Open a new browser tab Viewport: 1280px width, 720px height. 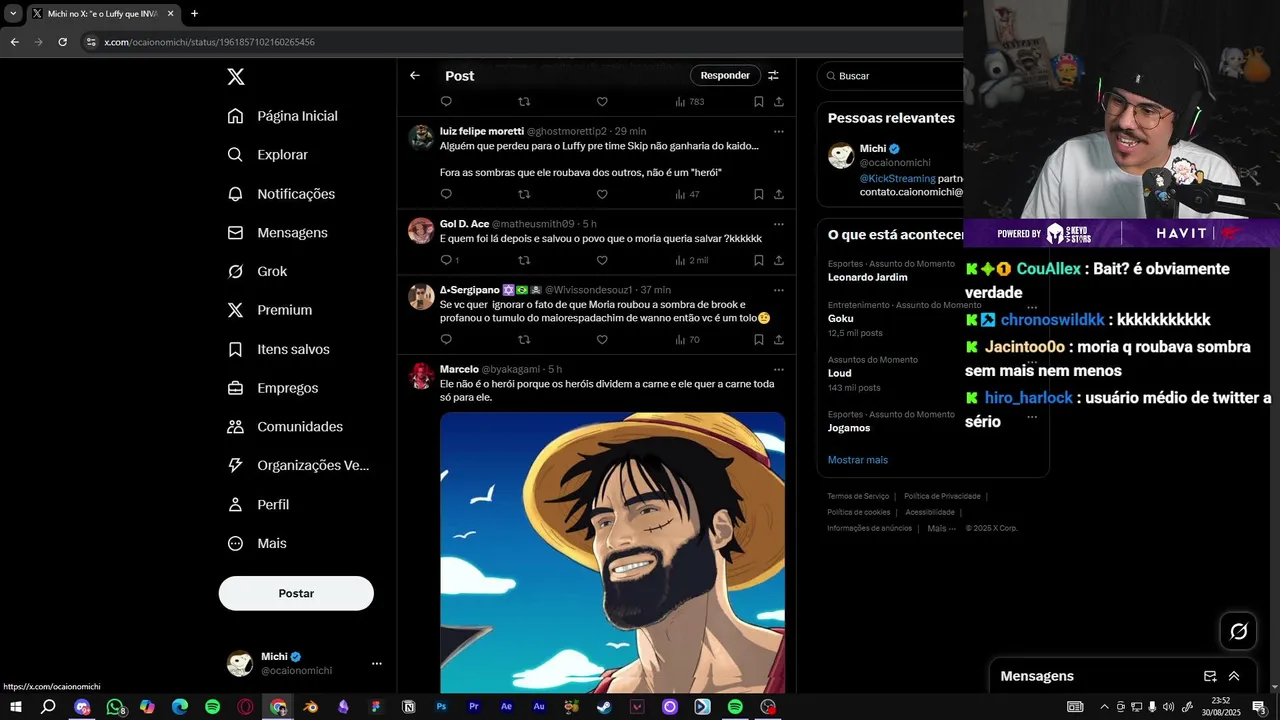coord(194,13)
